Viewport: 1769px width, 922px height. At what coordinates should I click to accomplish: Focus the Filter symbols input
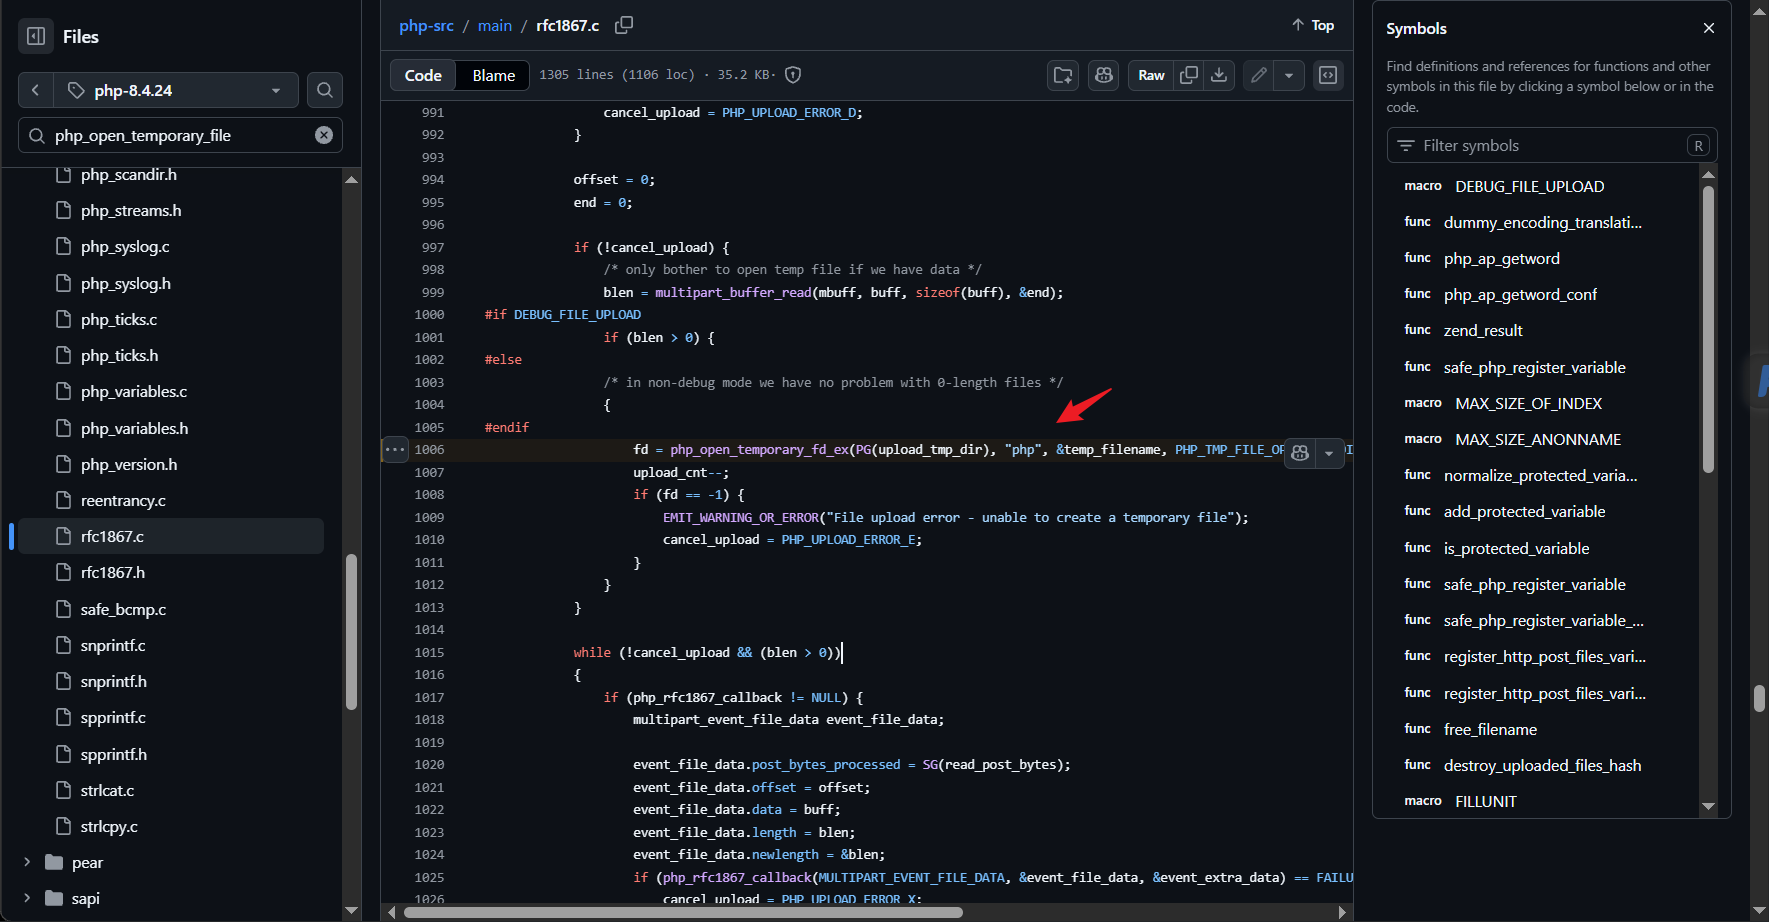1552,145
